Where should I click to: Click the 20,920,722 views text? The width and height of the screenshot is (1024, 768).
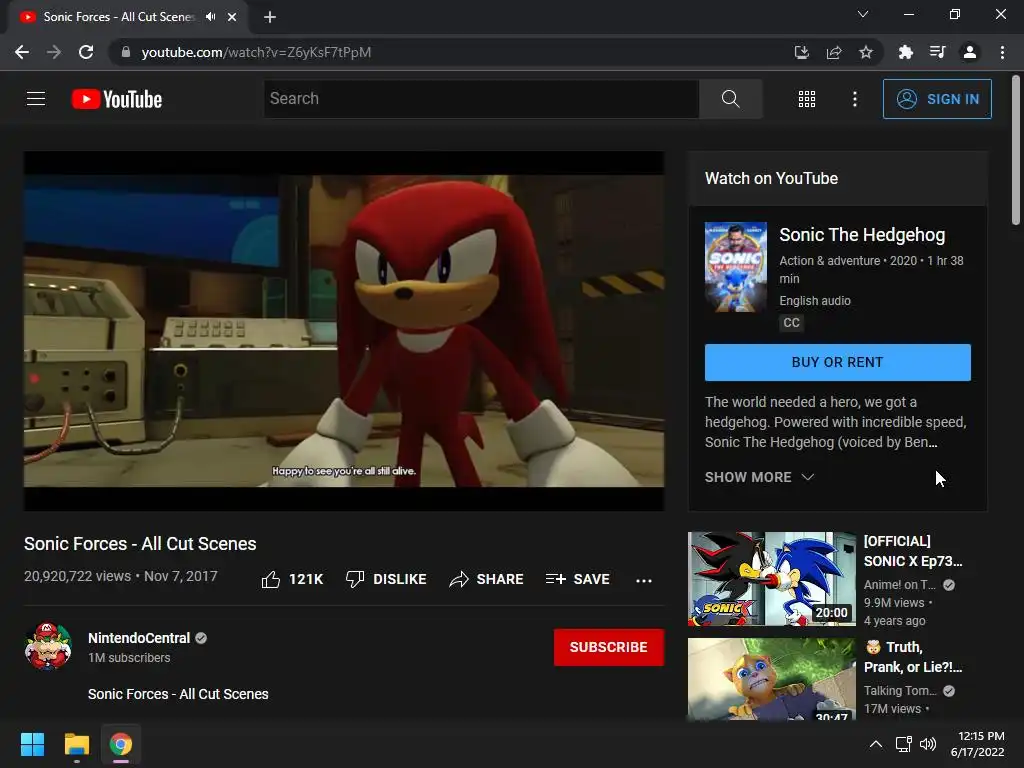(78, 576)
